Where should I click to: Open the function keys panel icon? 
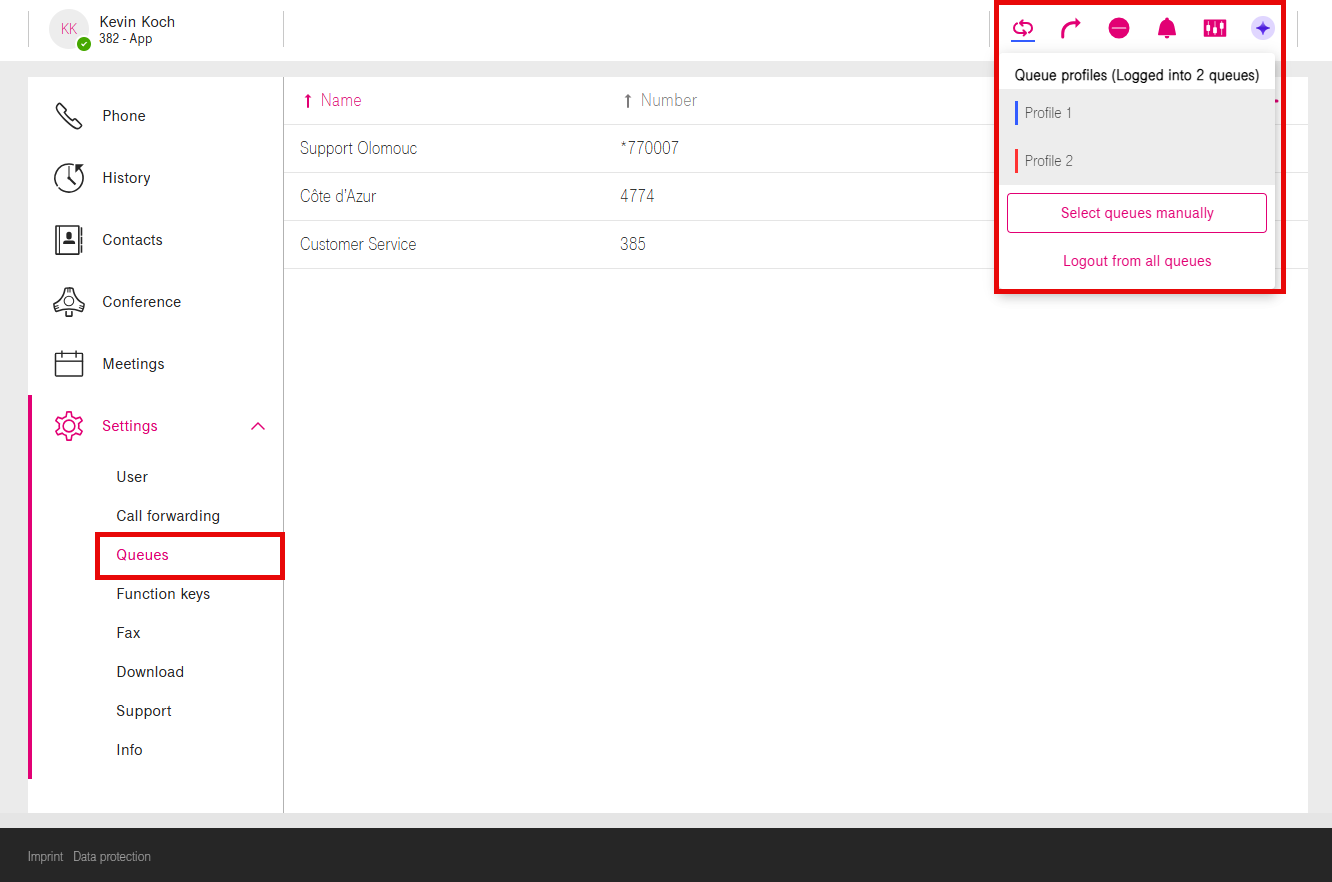1215,28
